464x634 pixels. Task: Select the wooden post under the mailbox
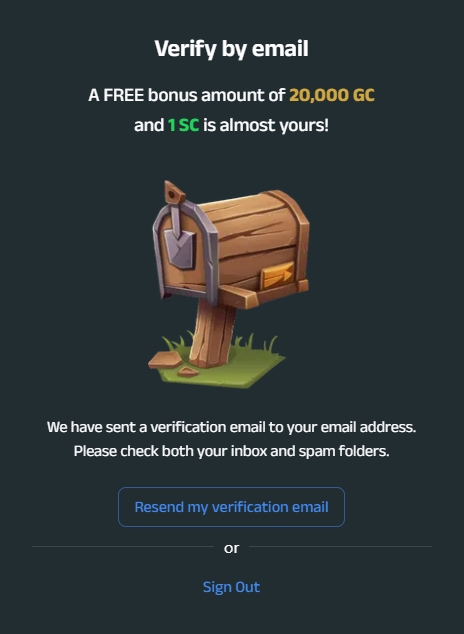point(212,334)
